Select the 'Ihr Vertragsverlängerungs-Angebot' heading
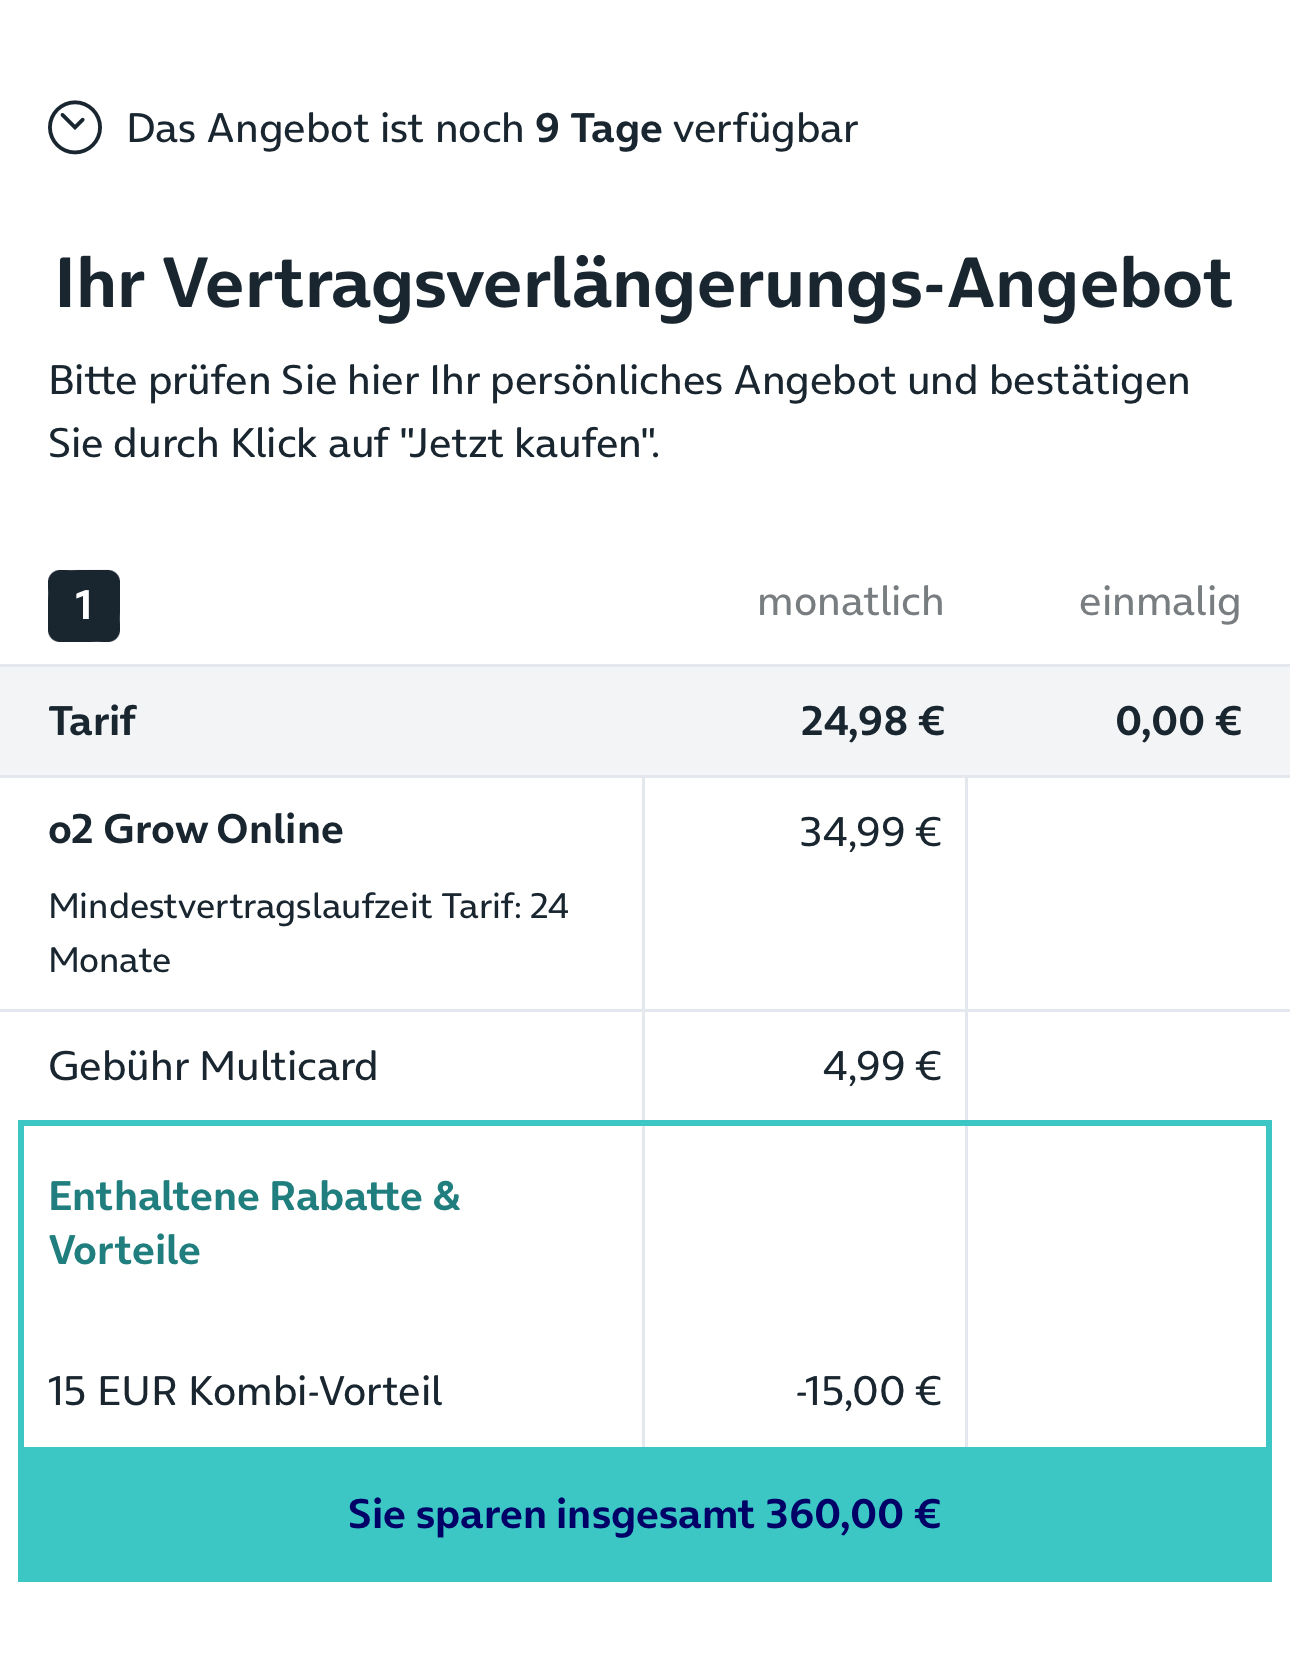Screen dimensions: 1290x1675 (x=644, y=285)
